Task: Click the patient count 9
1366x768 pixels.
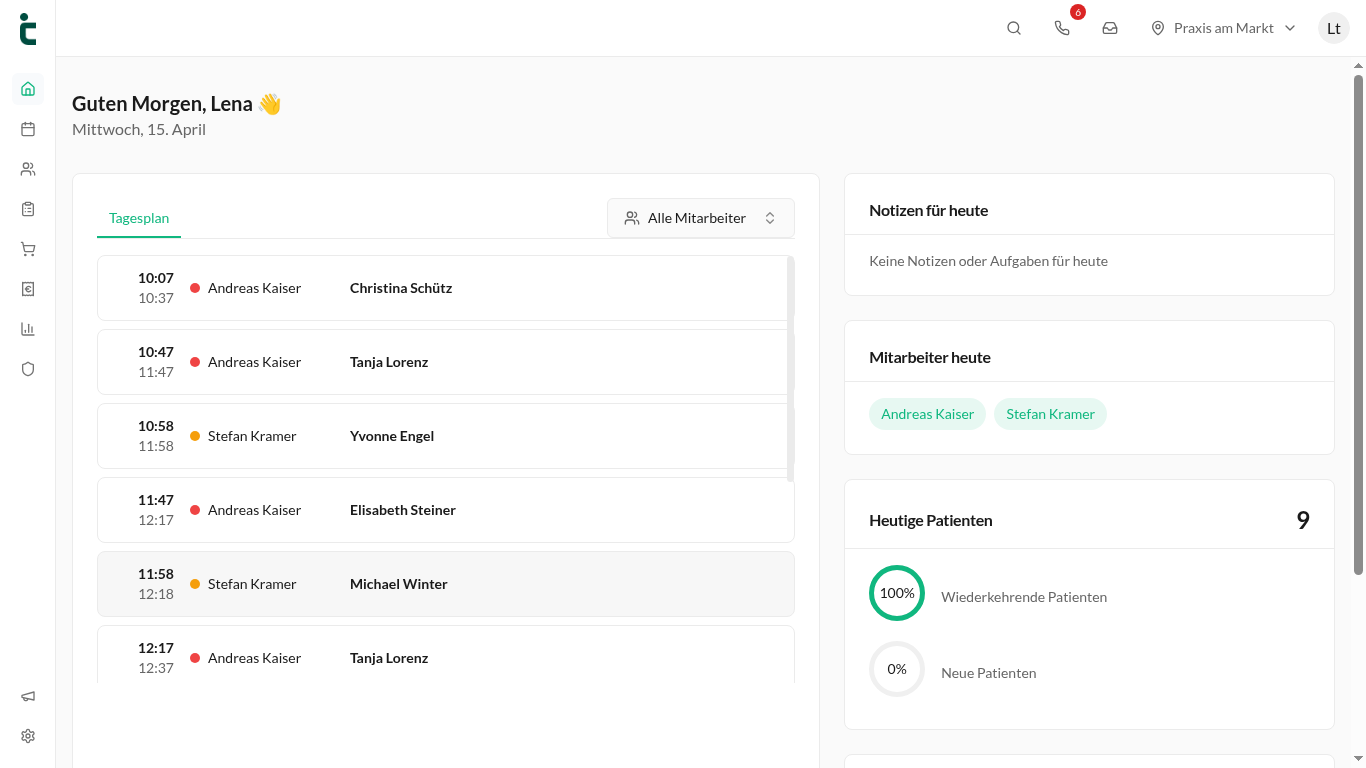Action: coord(1303,520)
